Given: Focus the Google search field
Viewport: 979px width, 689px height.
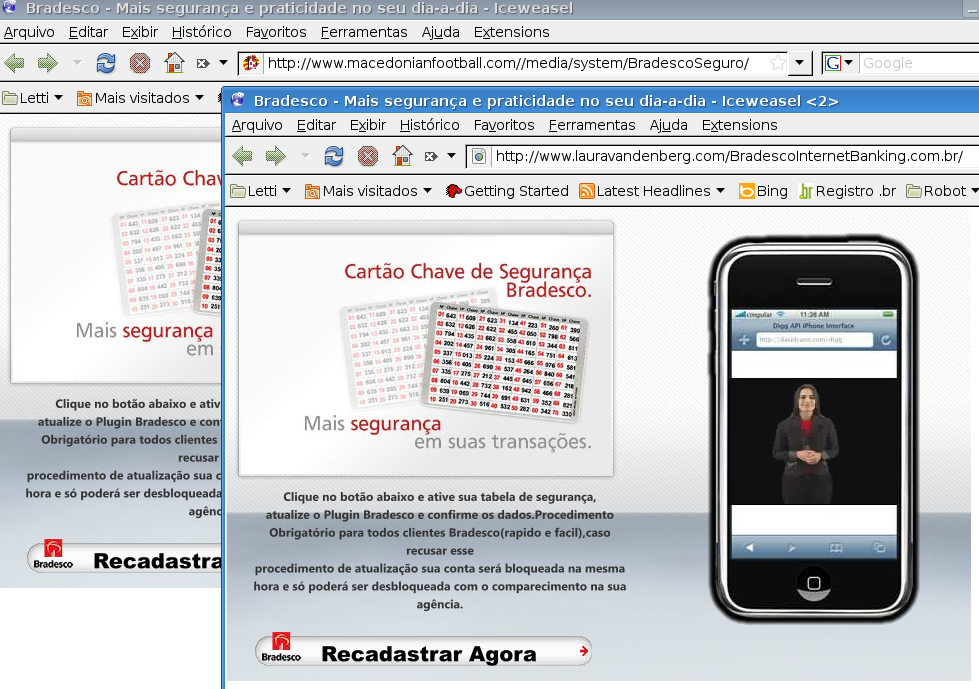Looking at the screenshot, I should [x=918, y=63].
